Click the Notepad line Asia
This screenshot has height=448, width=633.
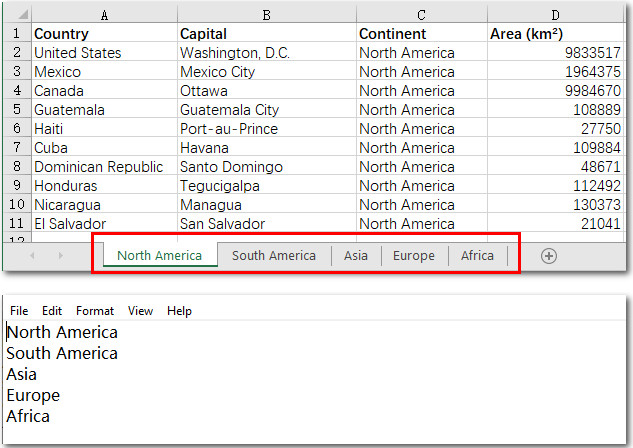[21, 374]
